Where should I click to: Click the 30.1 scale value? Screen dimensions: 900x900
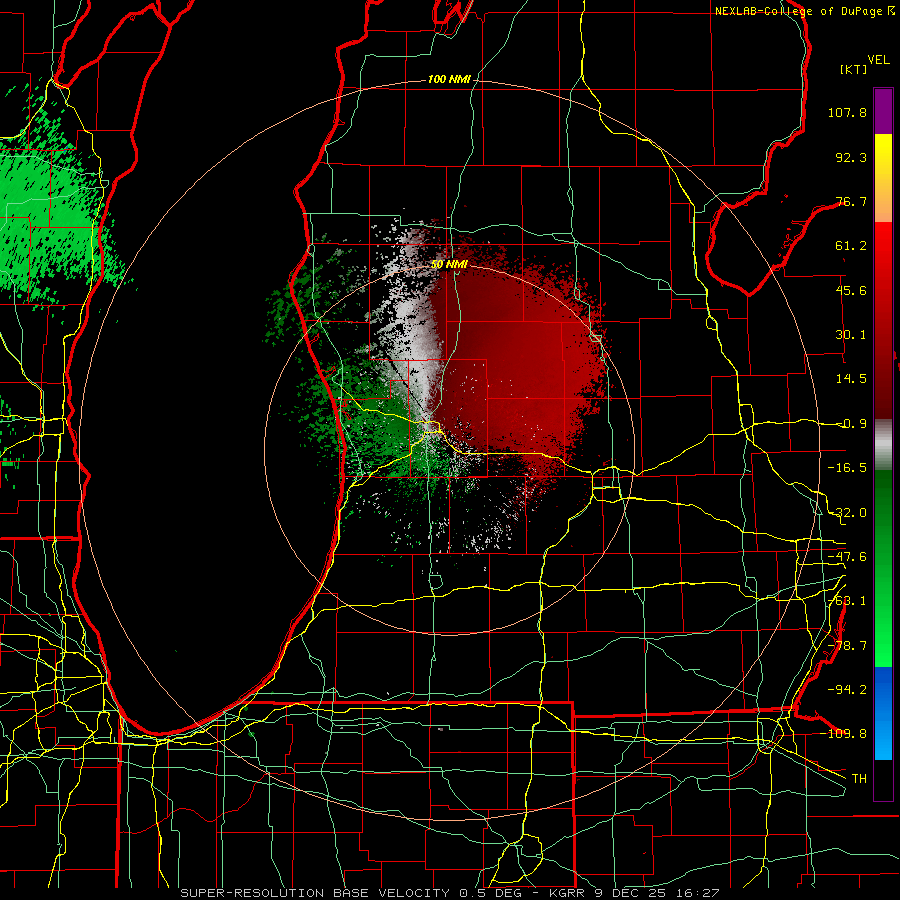(851, 335)
